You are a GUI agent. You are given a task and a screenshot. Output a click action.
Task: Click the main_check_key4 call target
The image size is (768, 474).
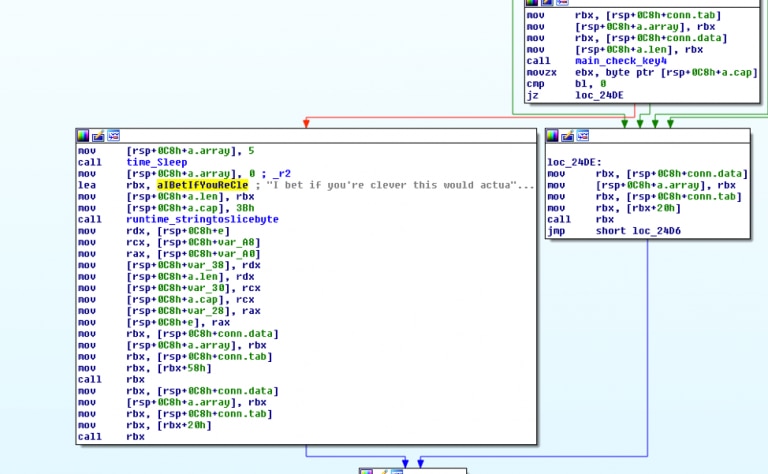621,61
